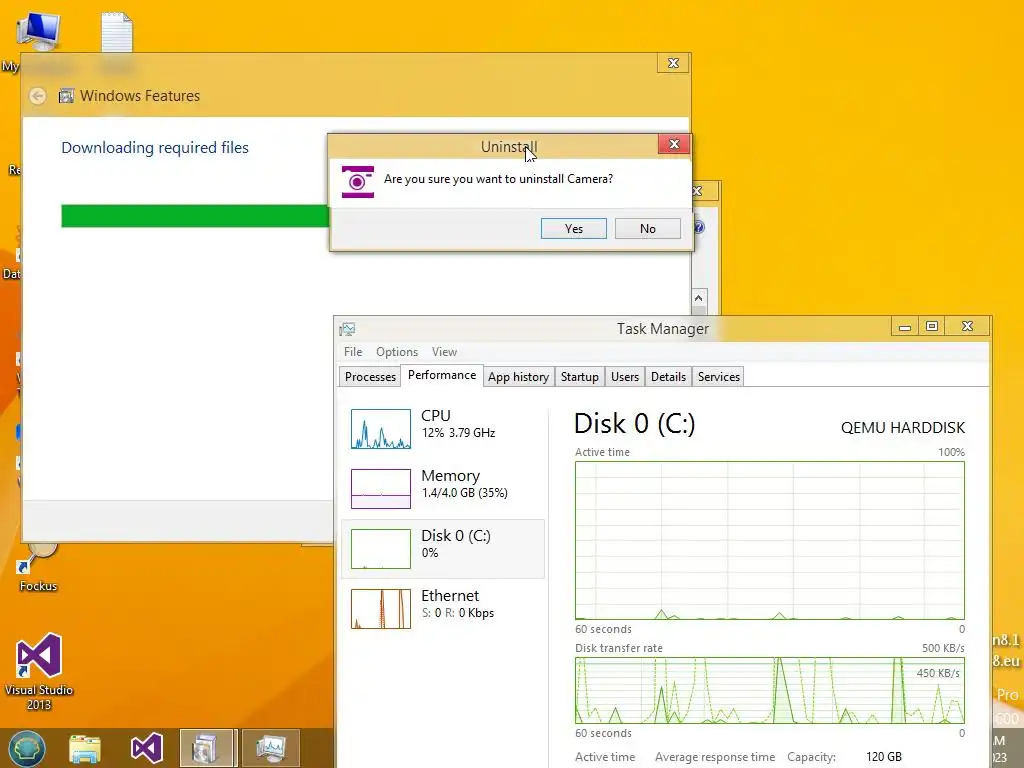Click the Task Manager taskbar button

271,748
